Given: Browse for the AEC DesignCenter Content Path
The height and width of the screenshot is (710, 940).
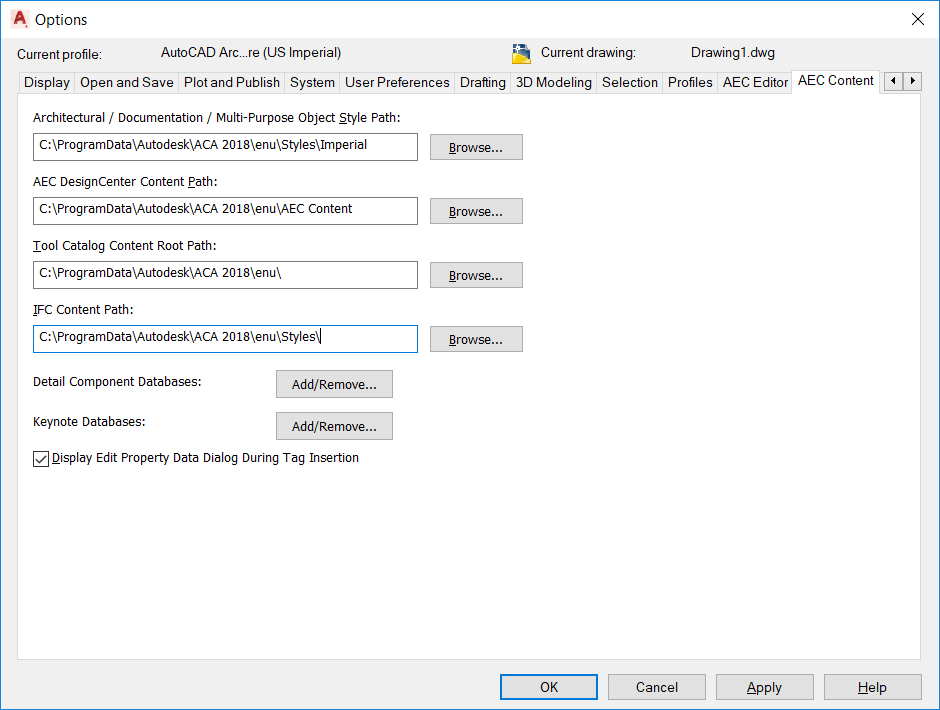Looking at the screenshot, I should coord(475,210).
